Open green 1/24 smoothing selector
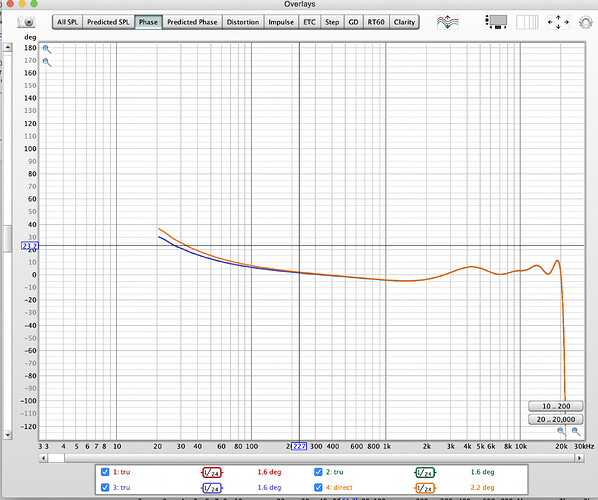The width and height of the screenshot is (598, 500). tap(425, 473)
